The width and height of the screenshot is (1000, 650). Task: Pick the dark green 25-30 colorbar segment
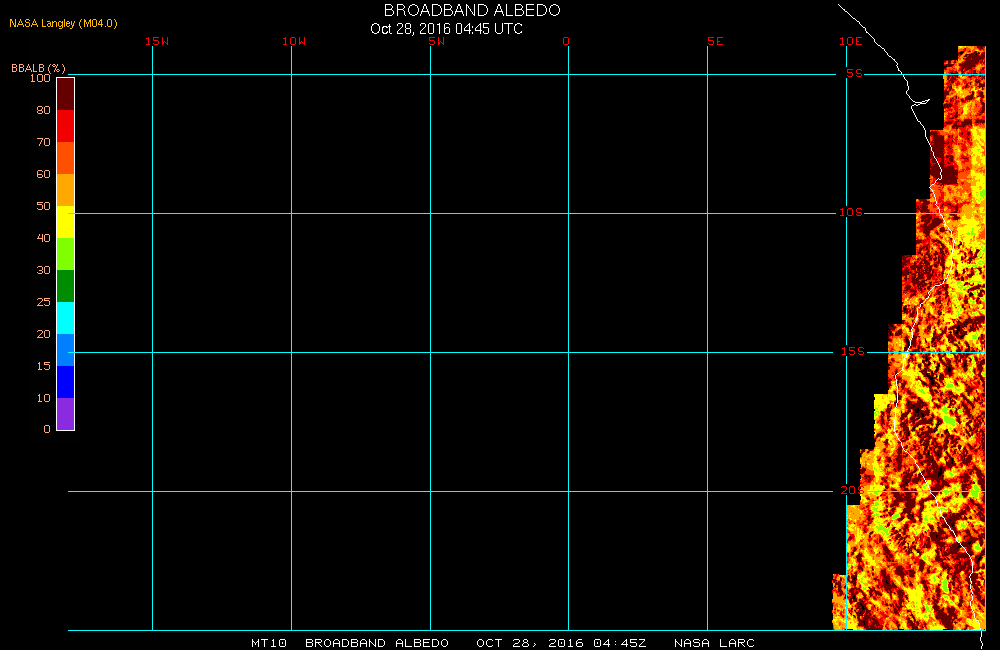66,286
